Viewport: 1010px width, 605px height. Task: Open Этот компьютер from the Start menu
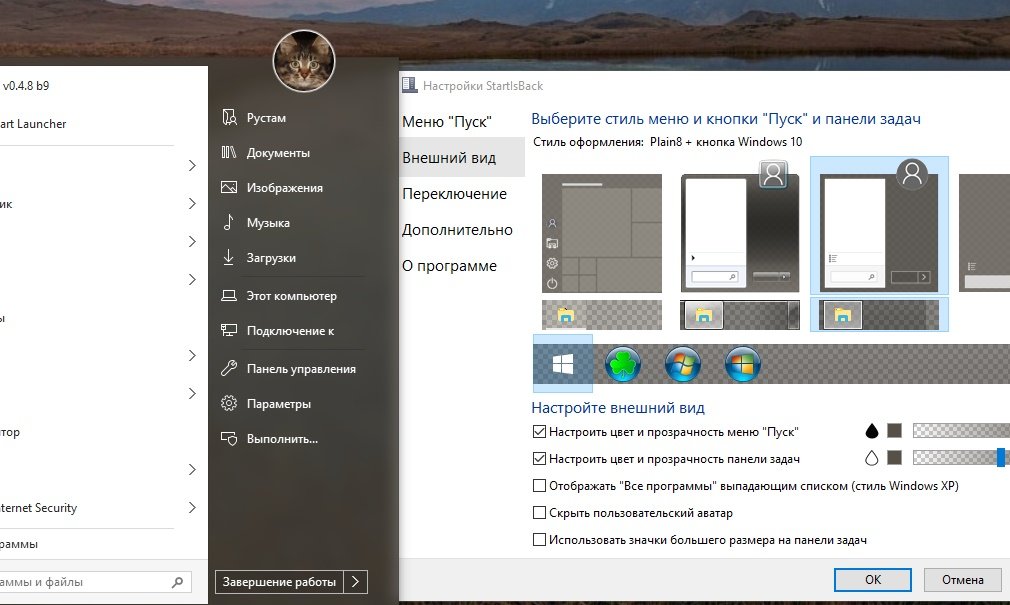pos(292,296)
